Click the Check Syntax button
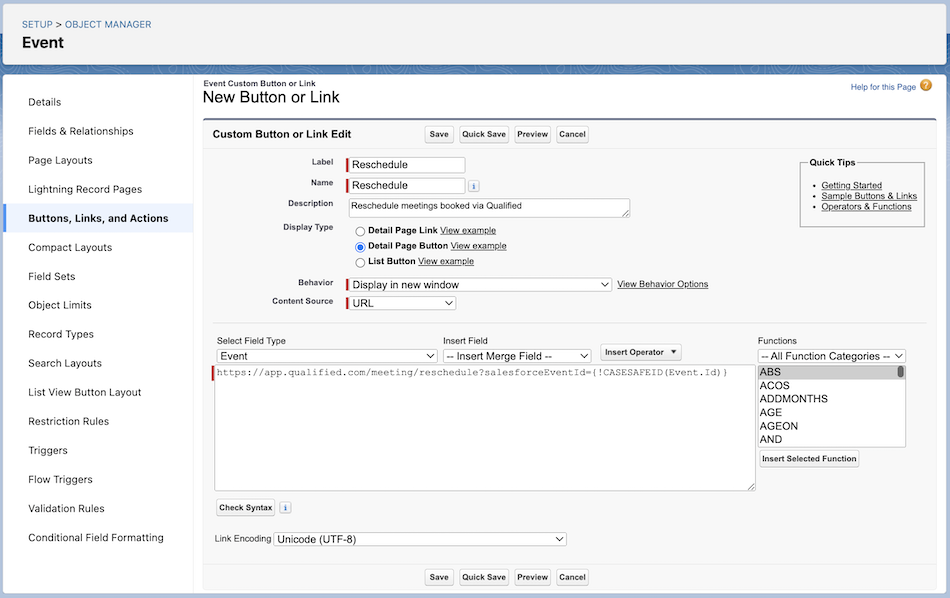 245,508
